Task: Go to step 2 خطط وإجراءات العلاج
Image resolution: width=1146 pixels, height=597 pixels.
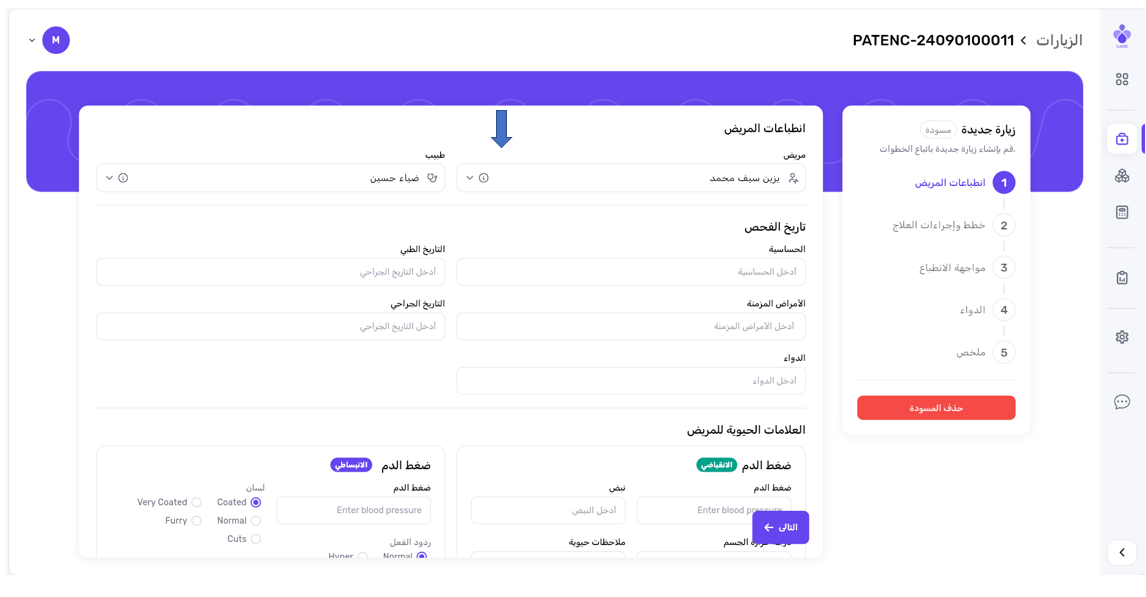Action: 1004,225
